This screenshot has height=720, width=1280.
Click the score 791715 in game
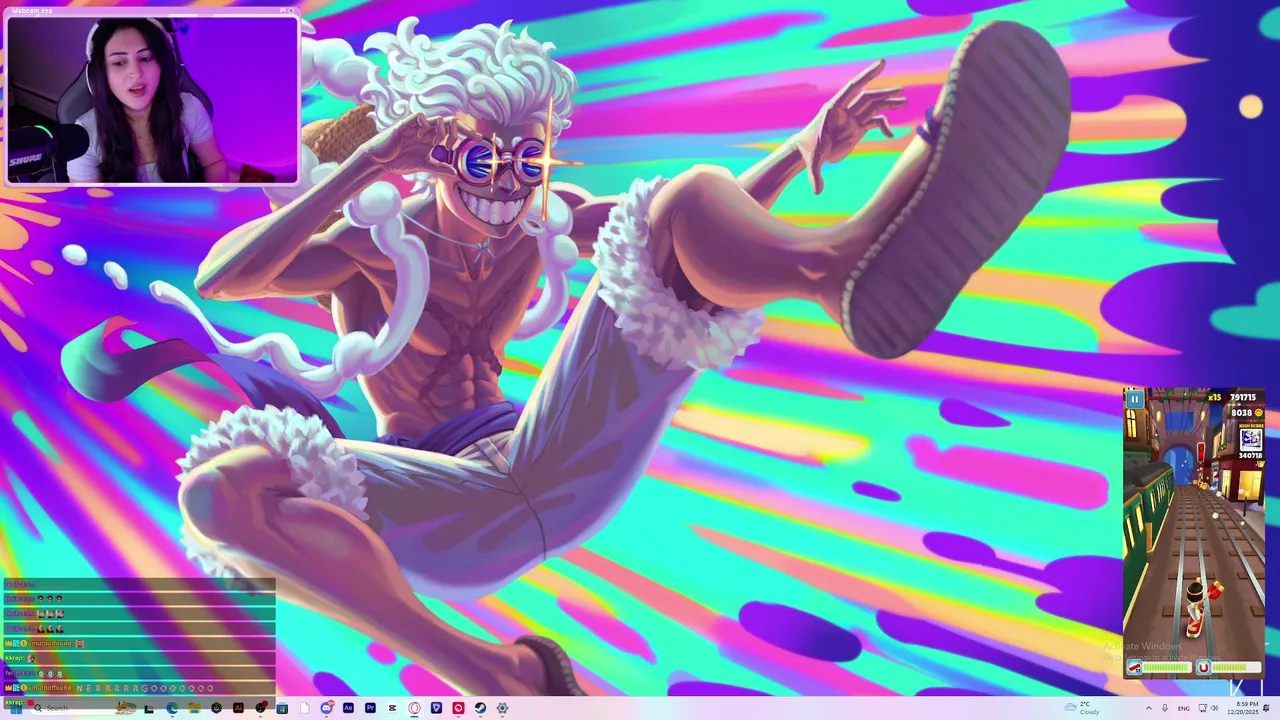[x=1243, y=397]
